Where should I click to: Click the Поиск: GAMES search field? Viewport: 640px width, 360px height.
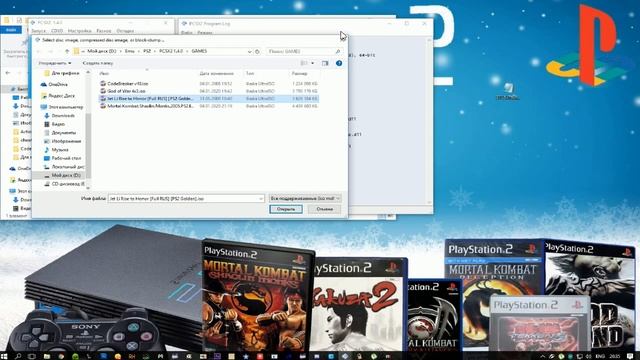[x=301, y=51]
